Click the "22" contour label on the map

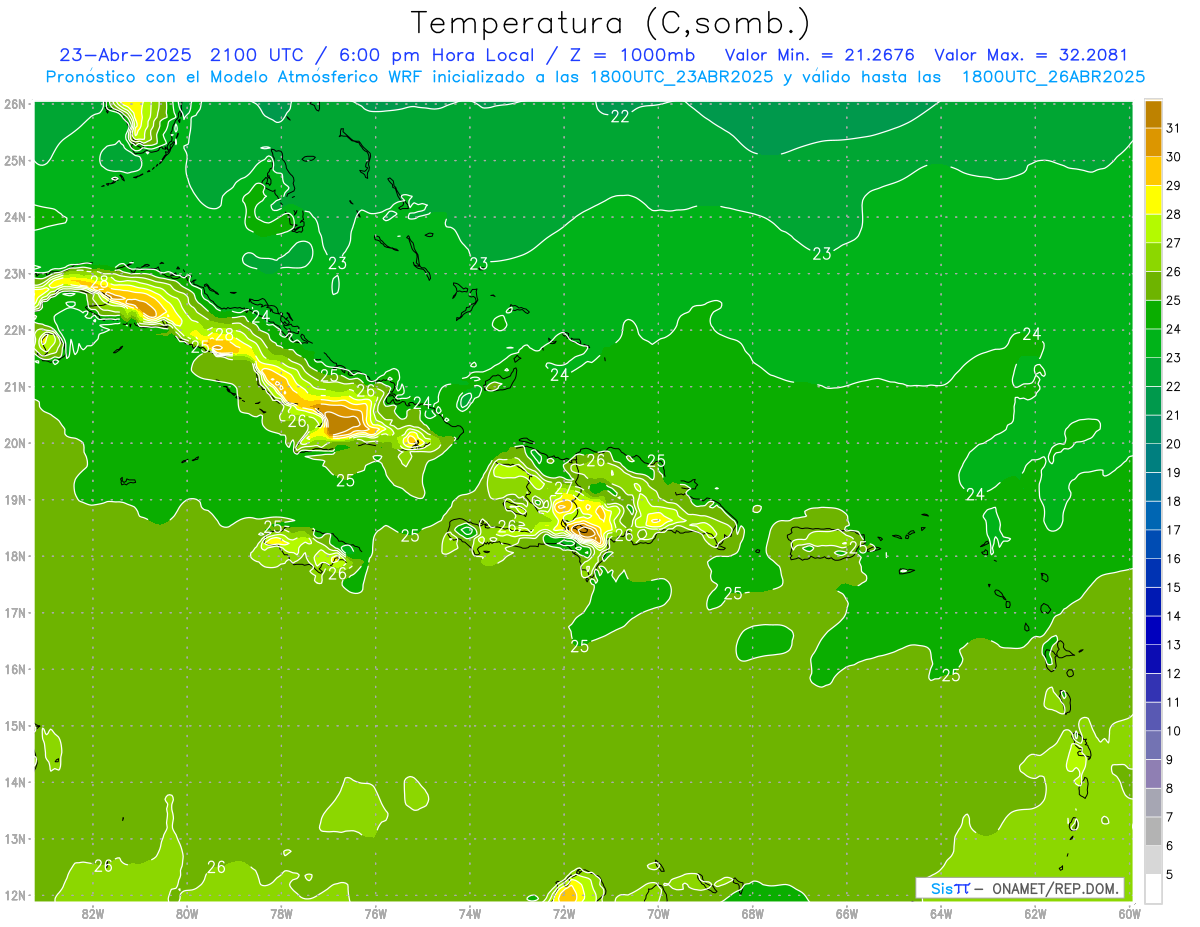pos(620,116)
